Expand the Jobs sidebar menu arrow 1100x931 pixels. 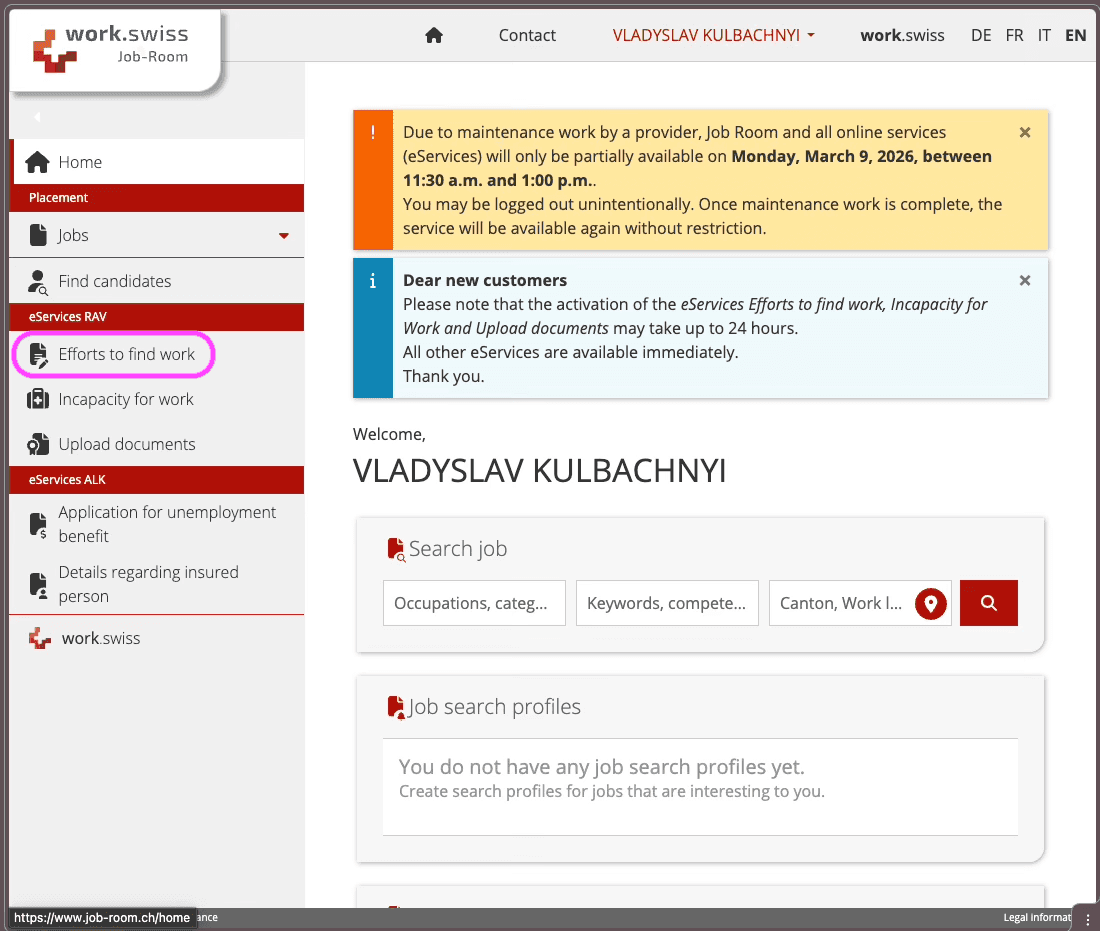click(284, 236)
